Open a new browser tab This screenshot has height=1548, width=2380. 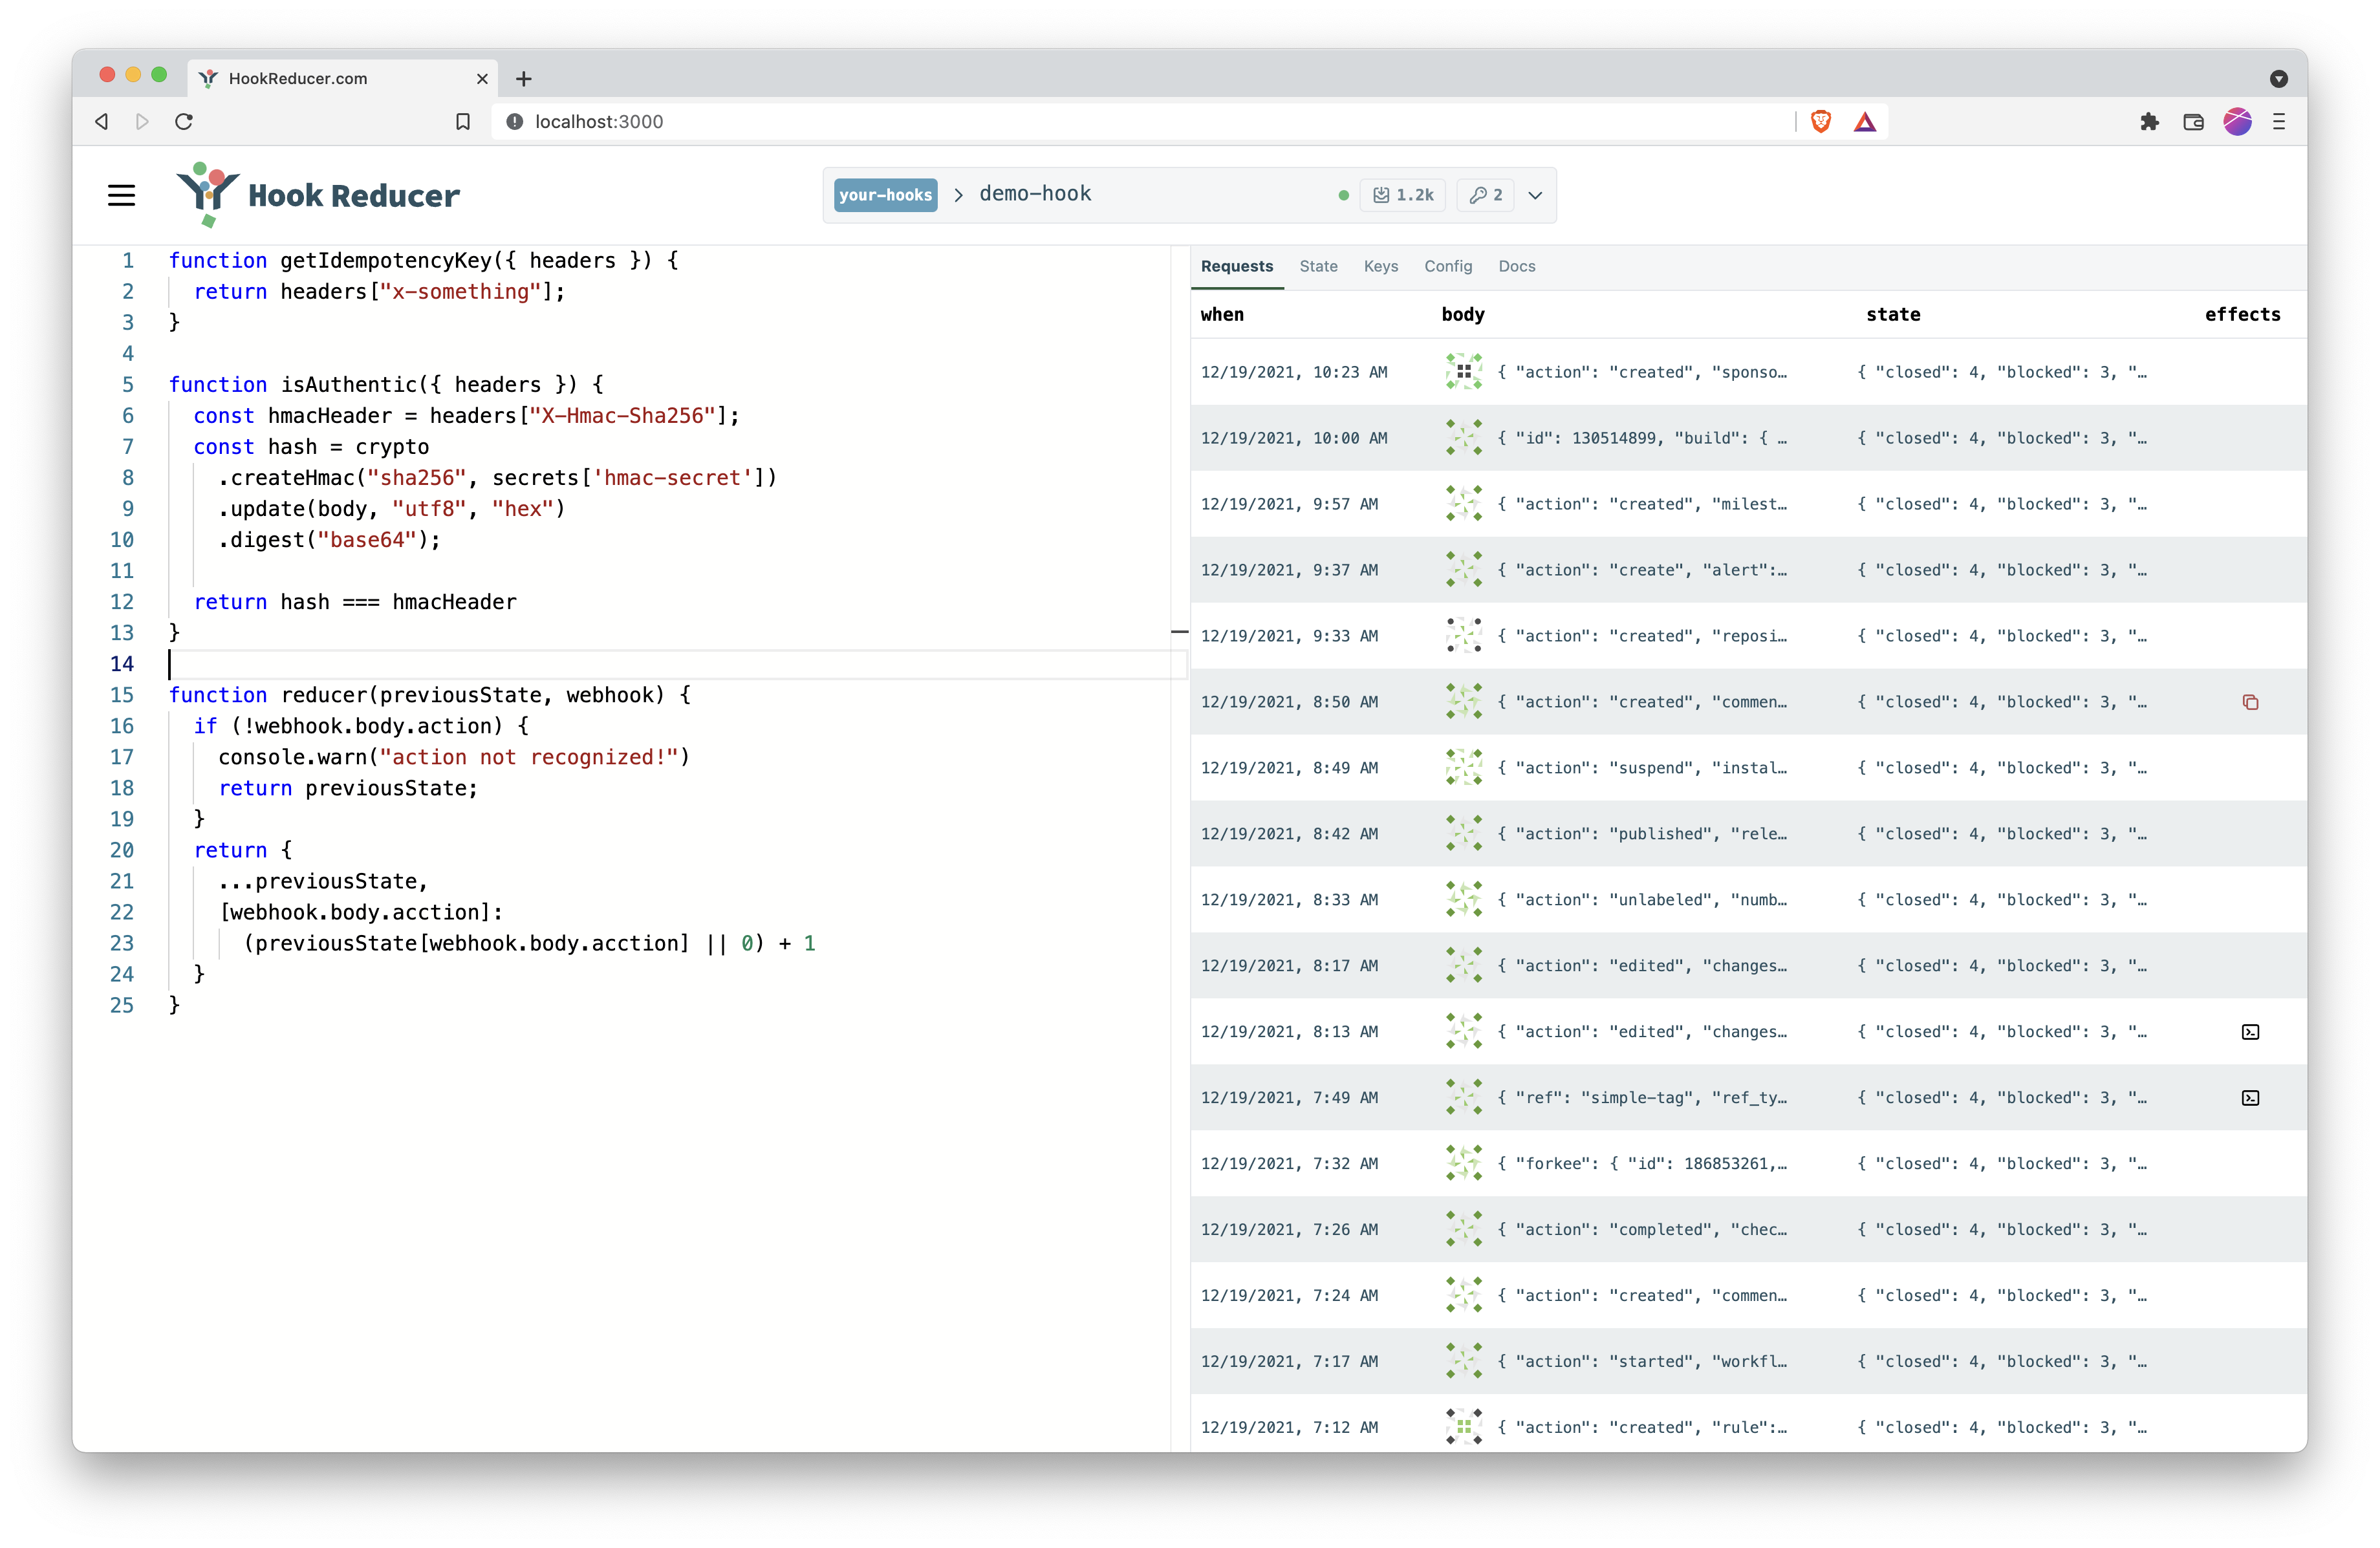[523, 78]
